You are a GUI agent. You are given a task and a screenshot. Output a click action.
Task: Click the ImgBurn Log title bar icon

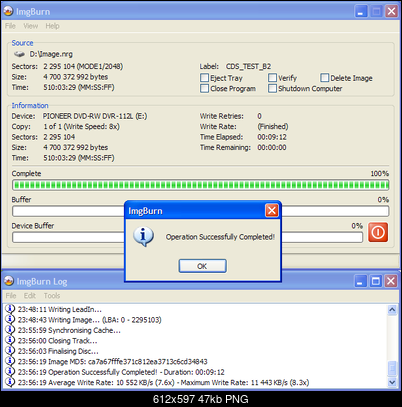tap(9, 281)
